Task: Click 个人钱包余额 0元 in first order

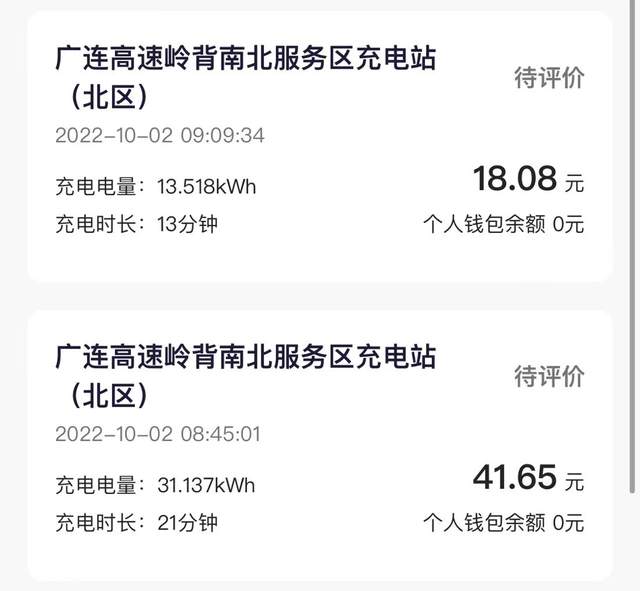Action: [x=504, y=224]
